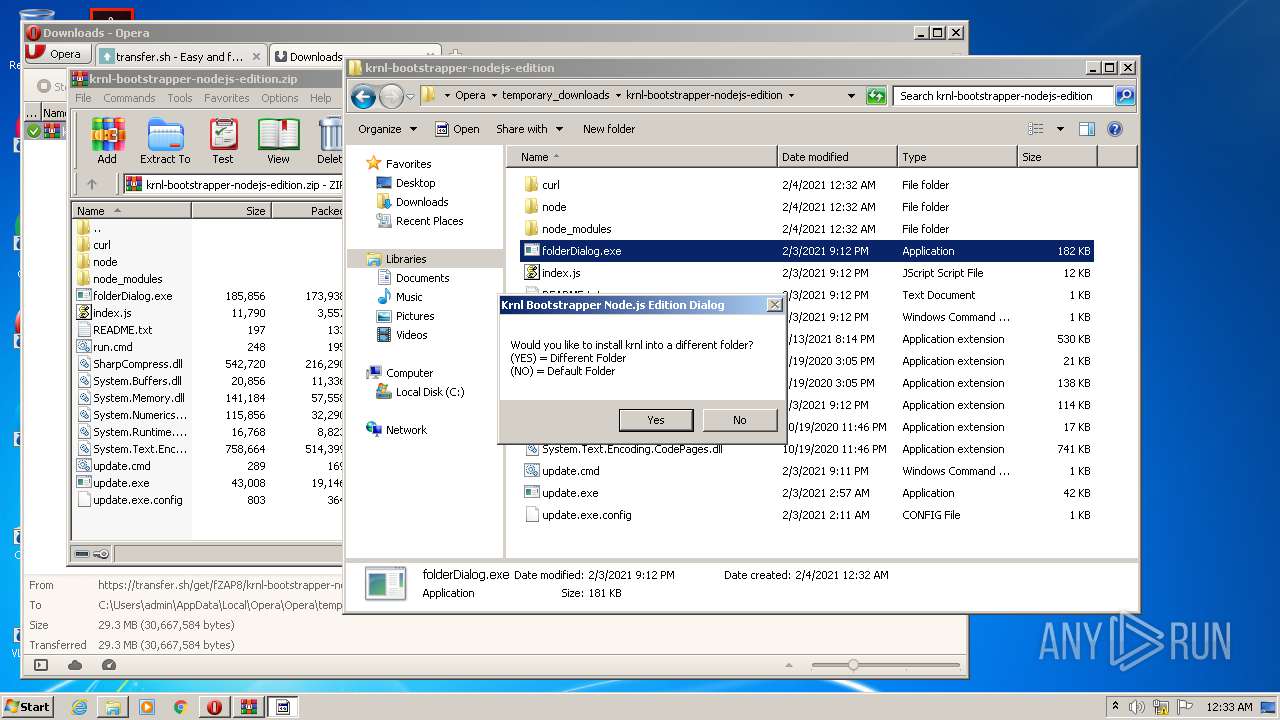1280x720 pixels.
Task: Toggle the Explorer preview pane icon
Action: 1087,129
